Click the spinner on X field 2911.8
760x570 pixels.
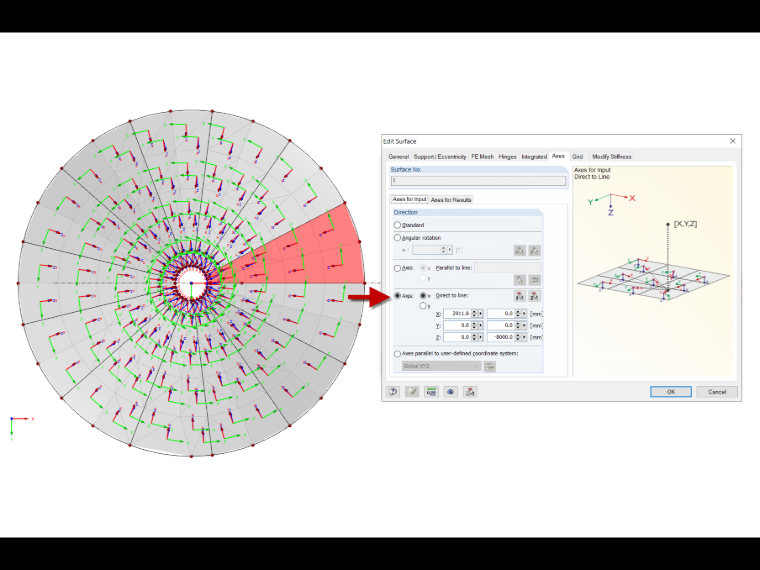(x=475, y=314)
